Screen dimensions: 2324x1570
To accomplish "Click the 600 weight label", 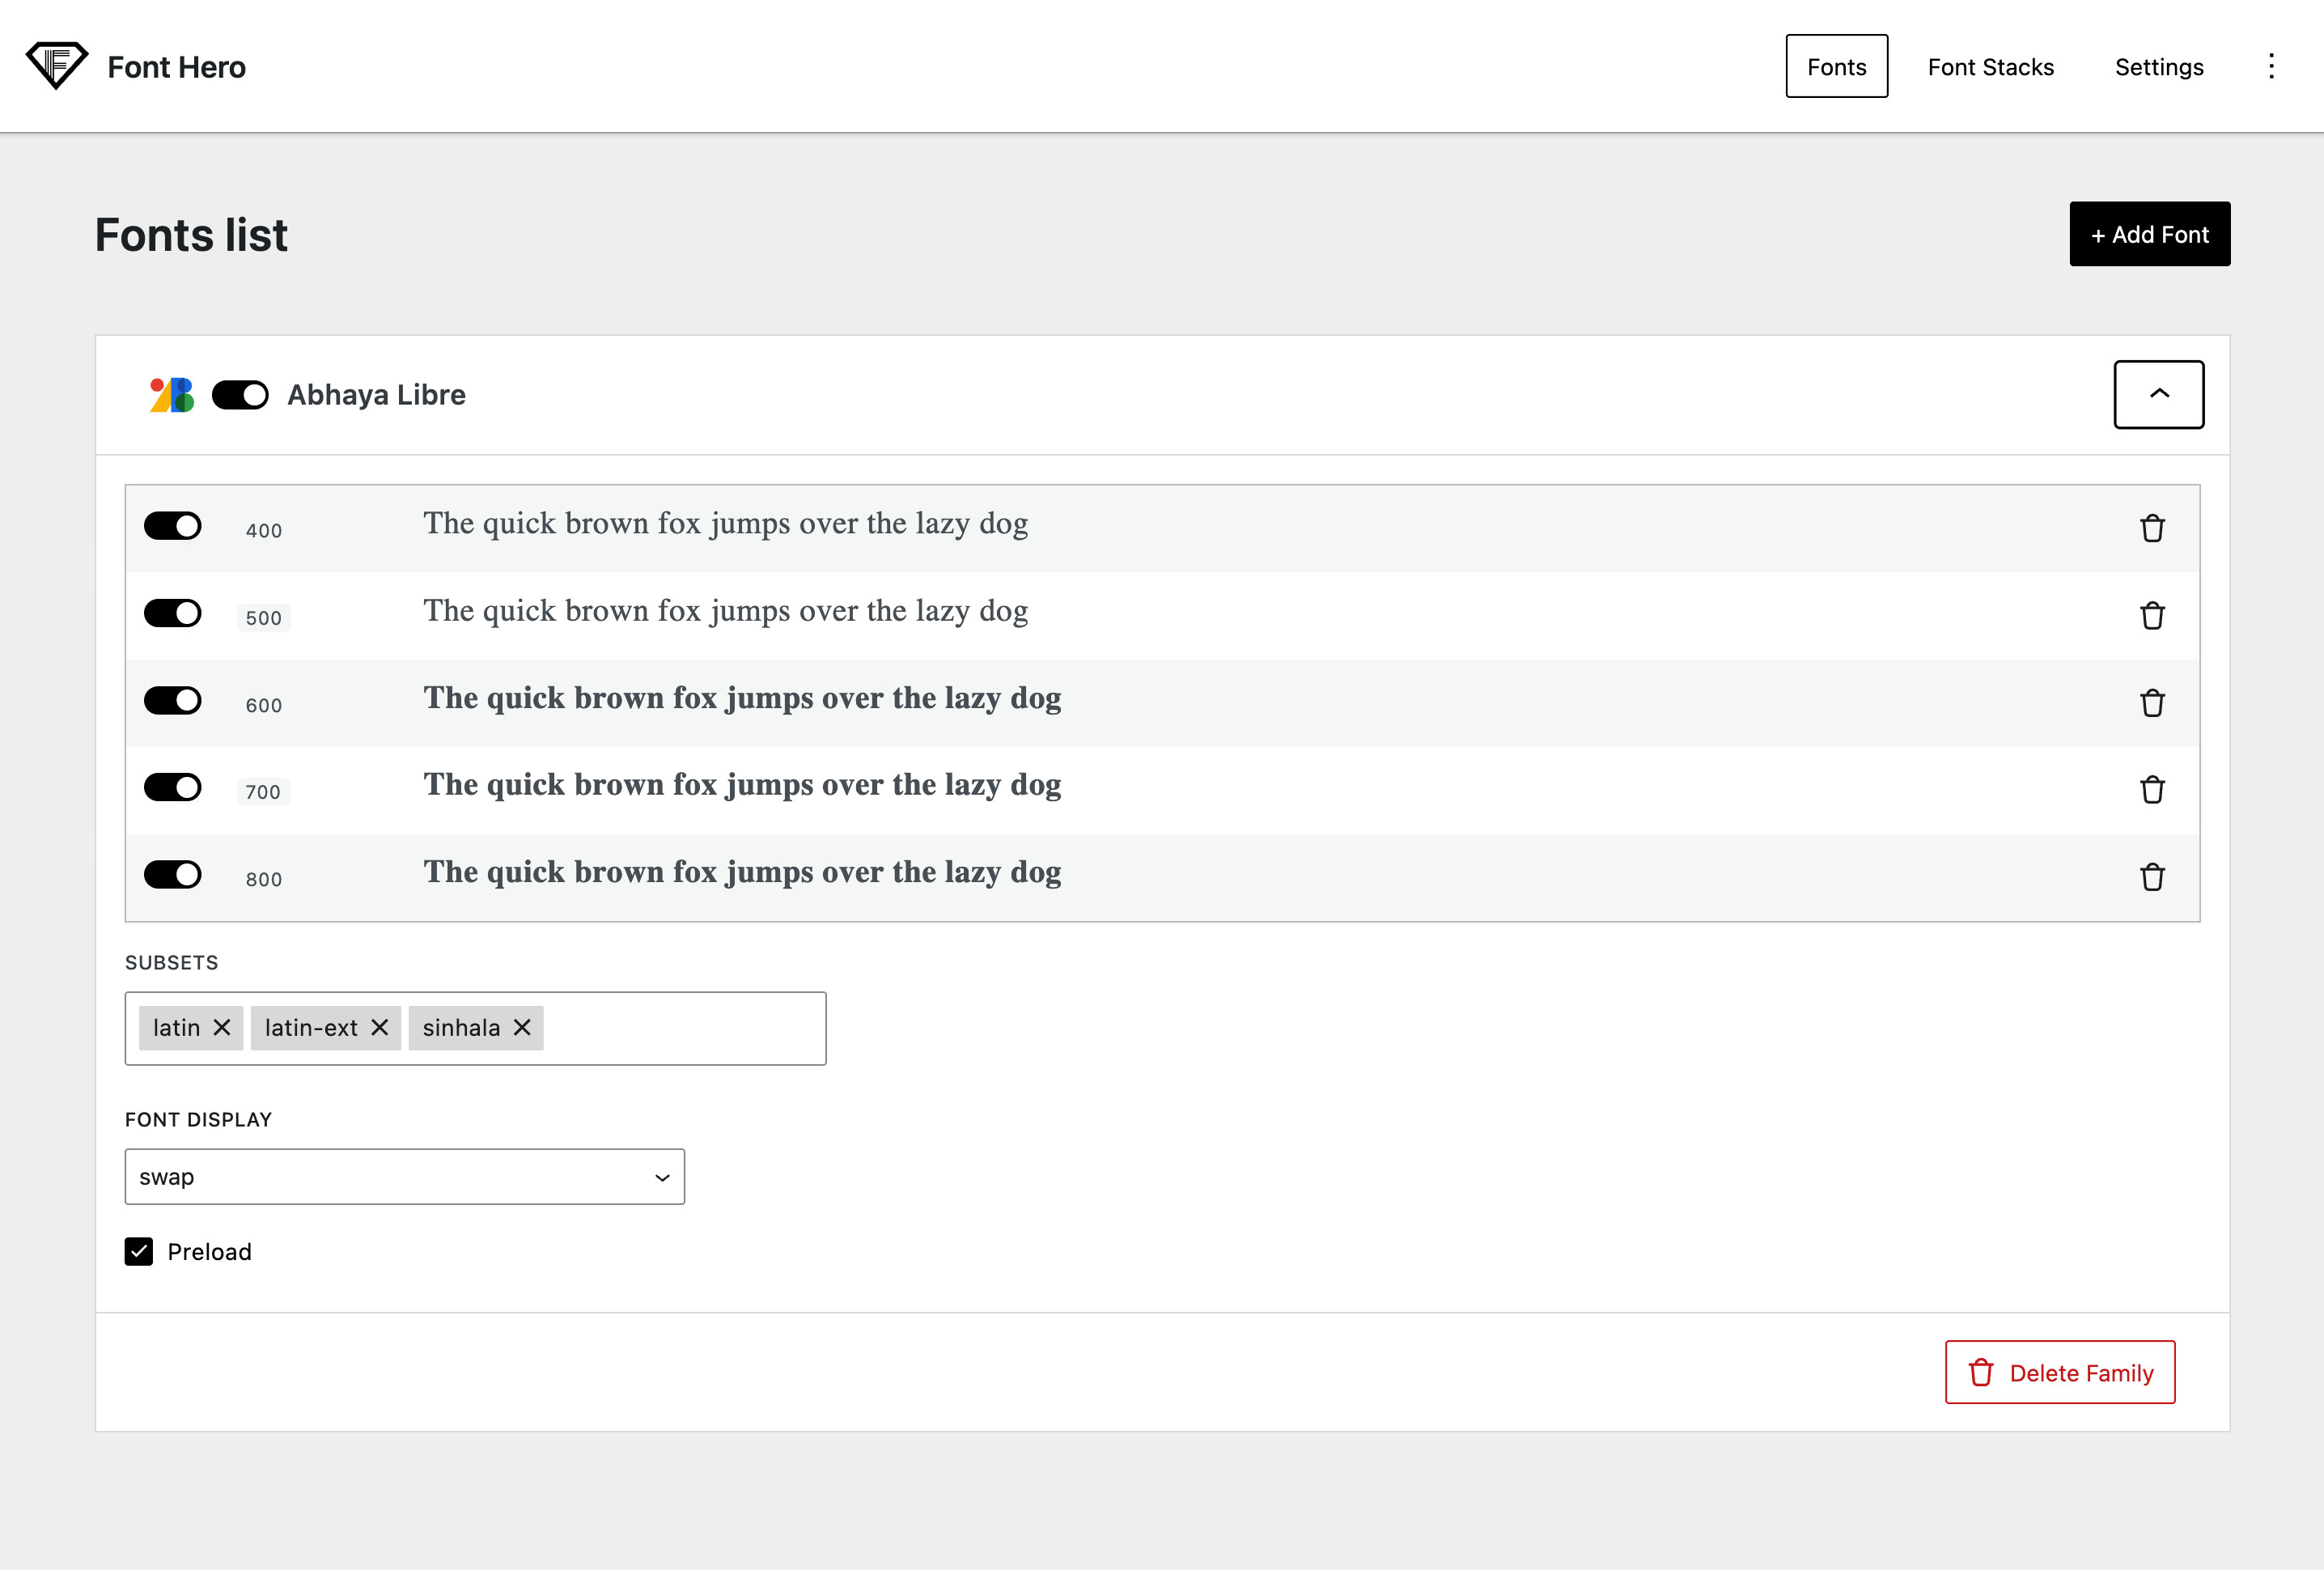I will coord(264,705).
